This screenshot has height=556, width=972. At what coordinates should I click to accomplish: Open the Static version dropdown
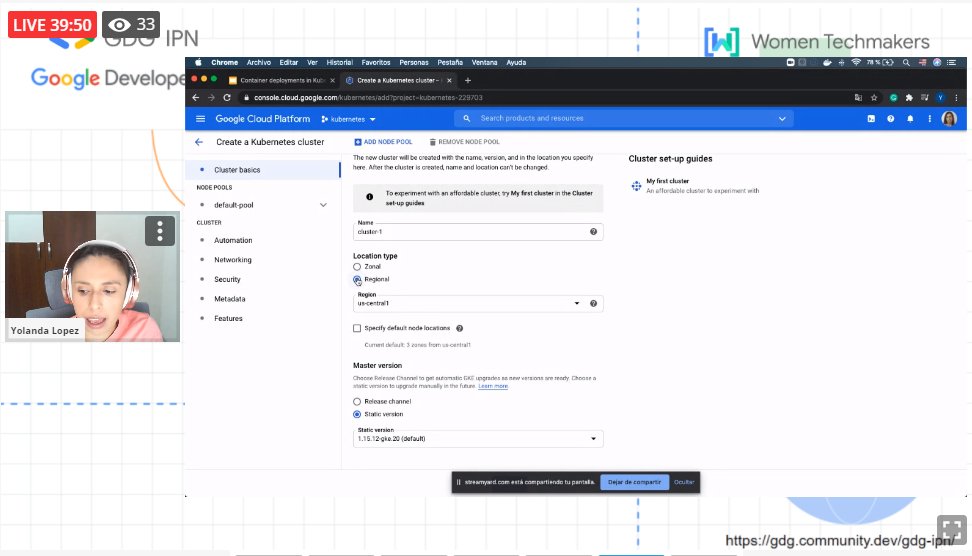pyautogui.click(x=478, y=439)
